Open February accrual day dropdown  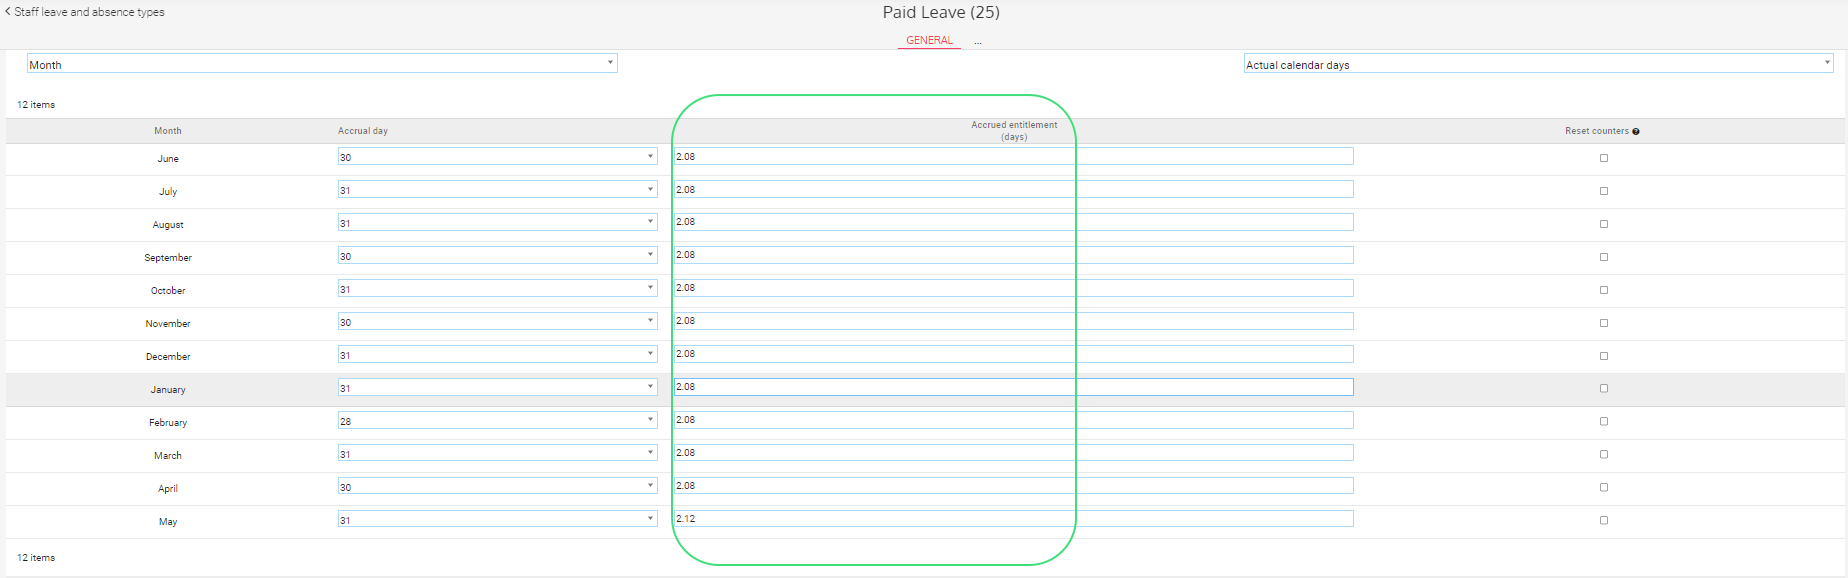click(497, 421)
